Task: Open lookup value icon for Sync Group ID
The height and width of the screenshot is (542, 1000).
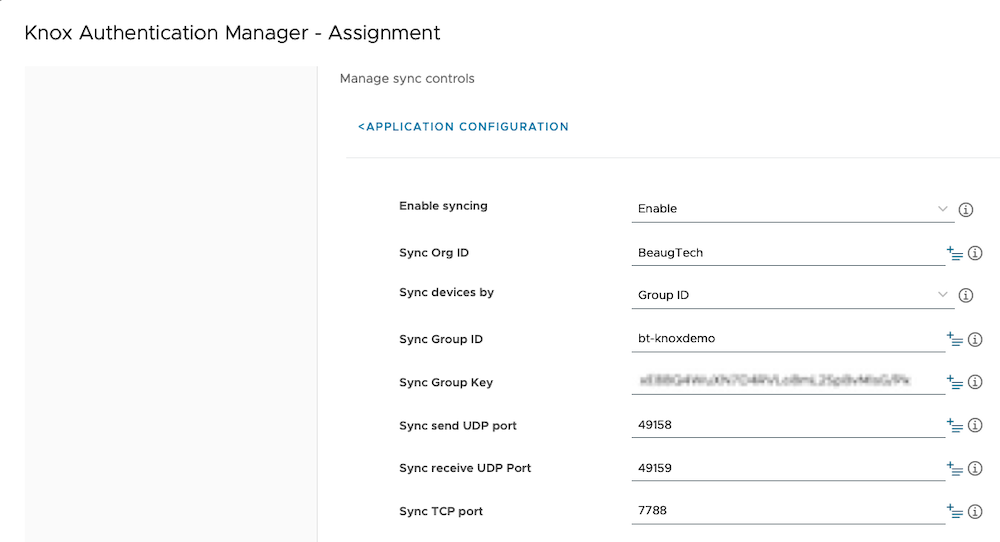Action: pyautogui.click(x=954, y=340)
